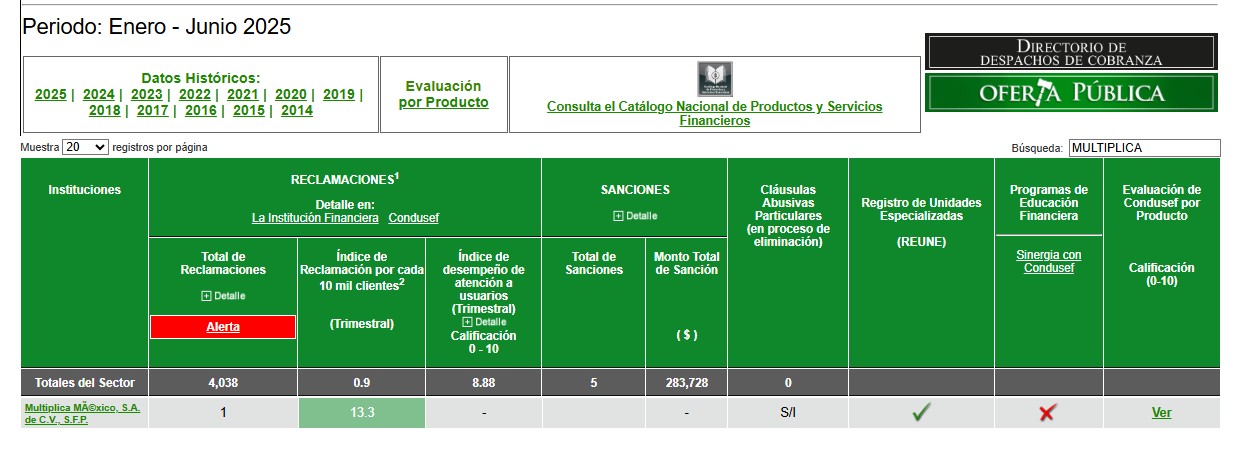1247x468 pixels.
Task: Click the Búsqueda search field
Action: 1144,148
